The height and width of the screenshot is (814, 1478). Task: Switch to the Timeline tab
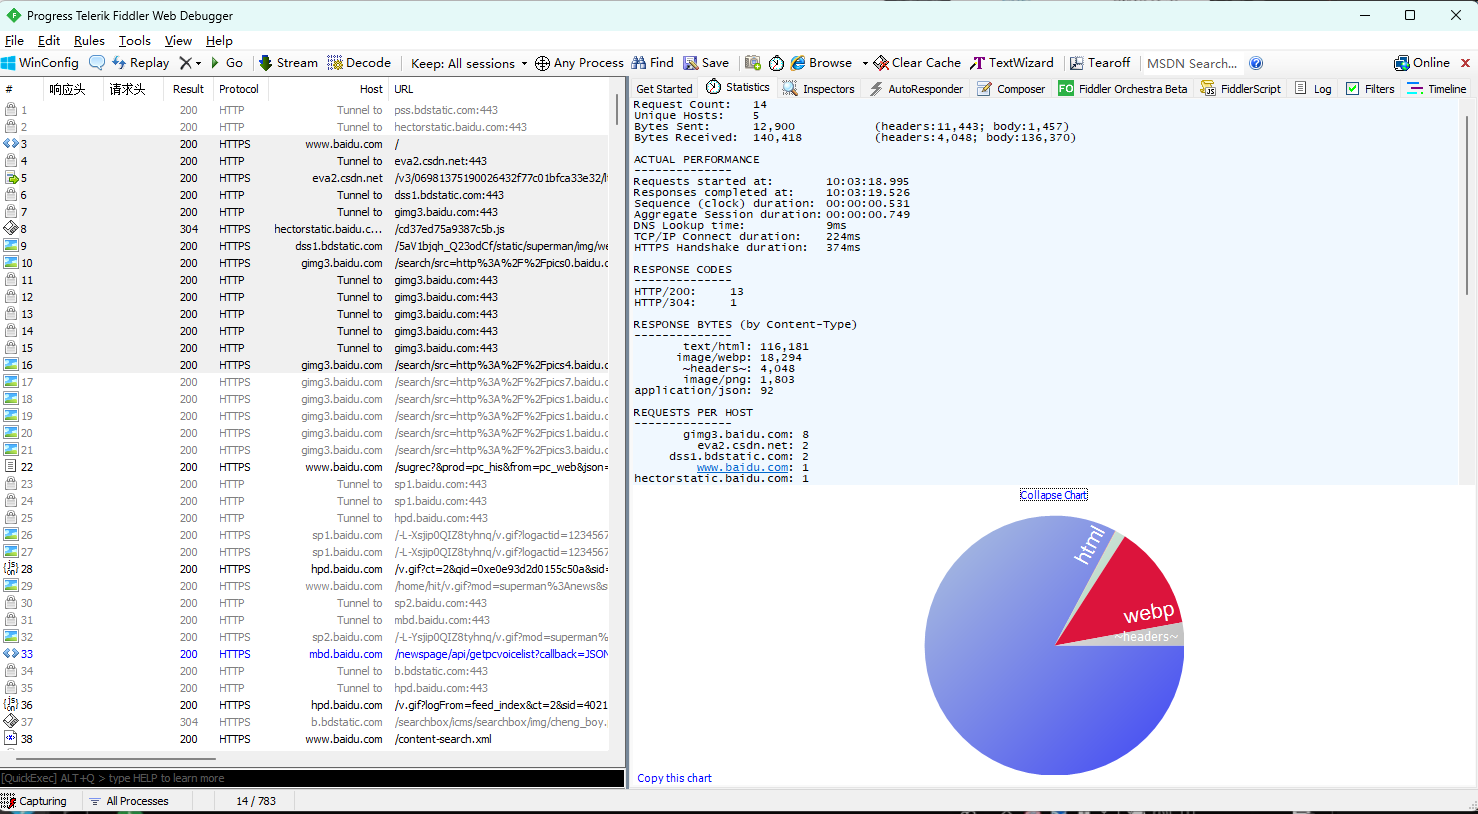pyautogui.click(x=1437, y=89)
